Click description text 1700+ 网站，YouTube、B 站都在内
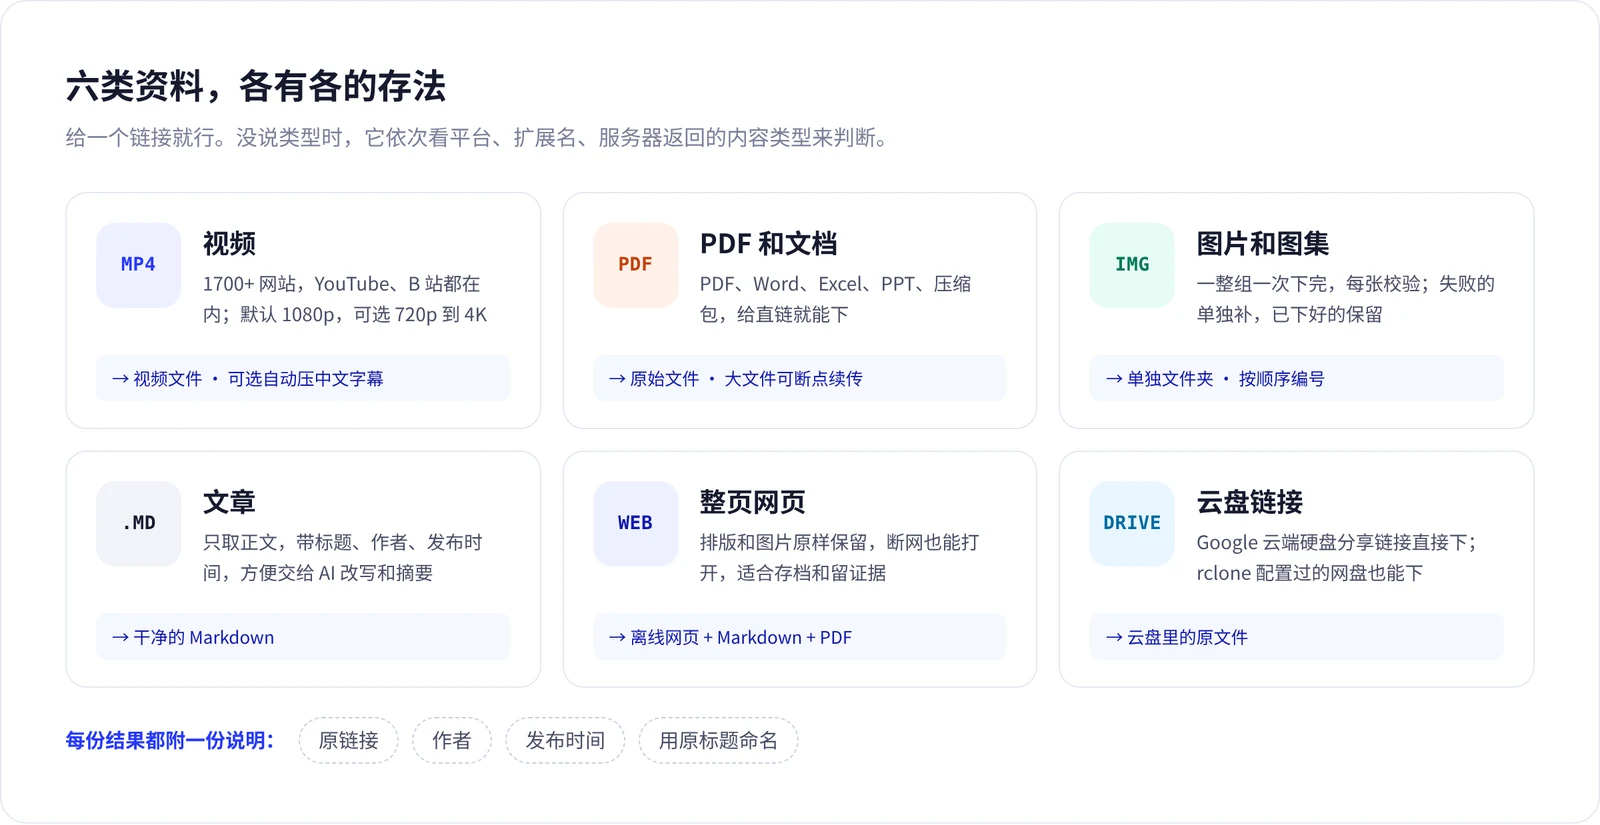This screenshot has width=1600, height=825. pos(345,299)
